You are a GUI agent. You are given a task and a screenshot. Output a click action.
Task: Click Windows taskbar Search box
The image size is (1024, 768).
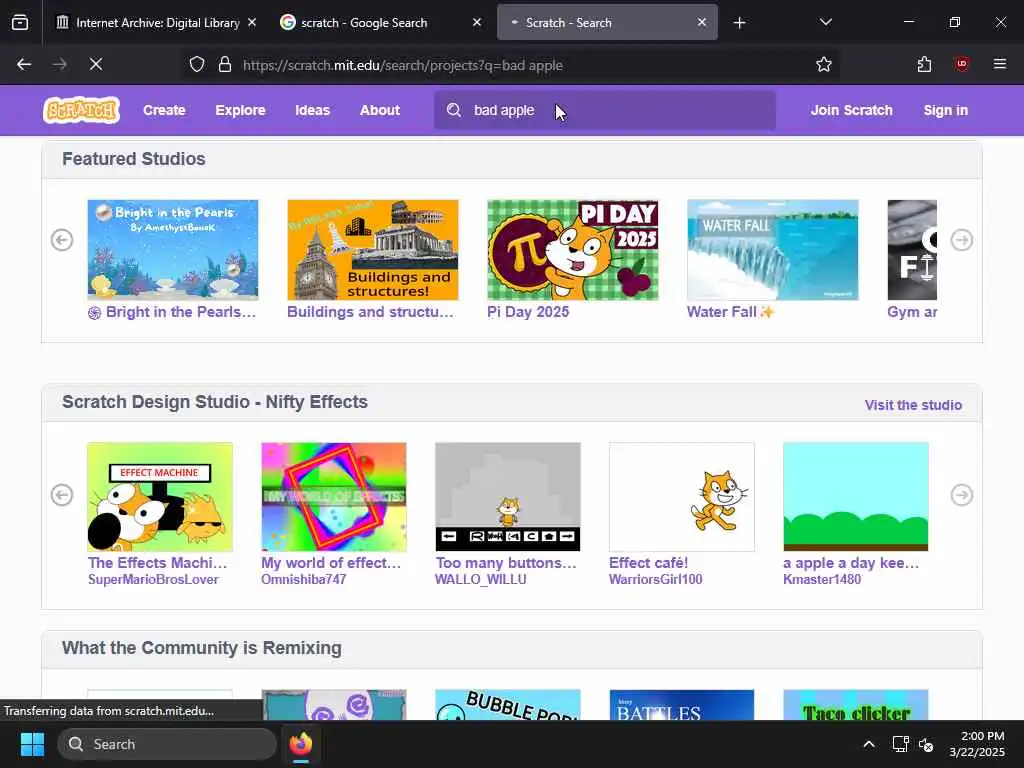click(x=167, y=744)
